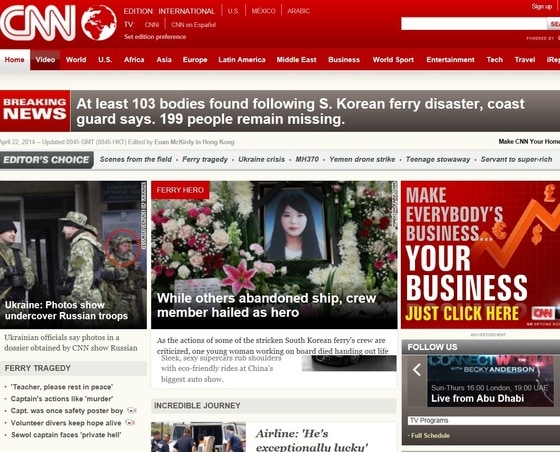Open CNN en Español link
This screenshot has width=560, height=452.
click(194, 25)
